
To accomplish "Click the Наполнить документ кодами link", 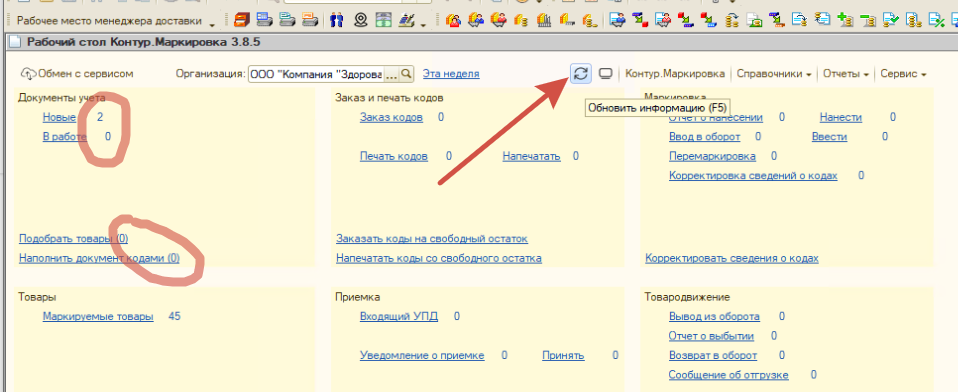I will click(x=99, y=258).
